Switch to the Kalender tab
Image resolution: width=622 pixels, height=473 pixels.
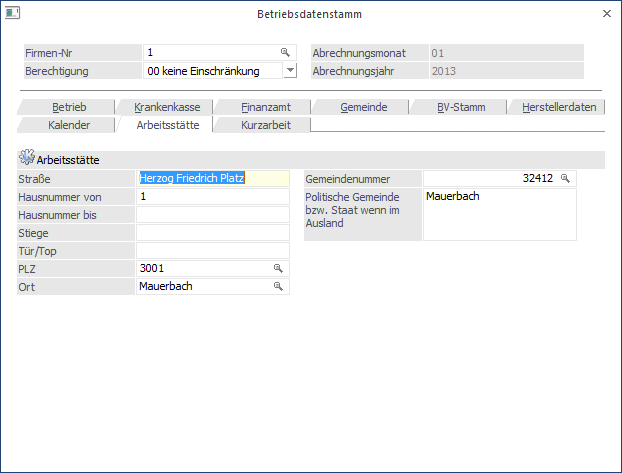pos(69,125)
